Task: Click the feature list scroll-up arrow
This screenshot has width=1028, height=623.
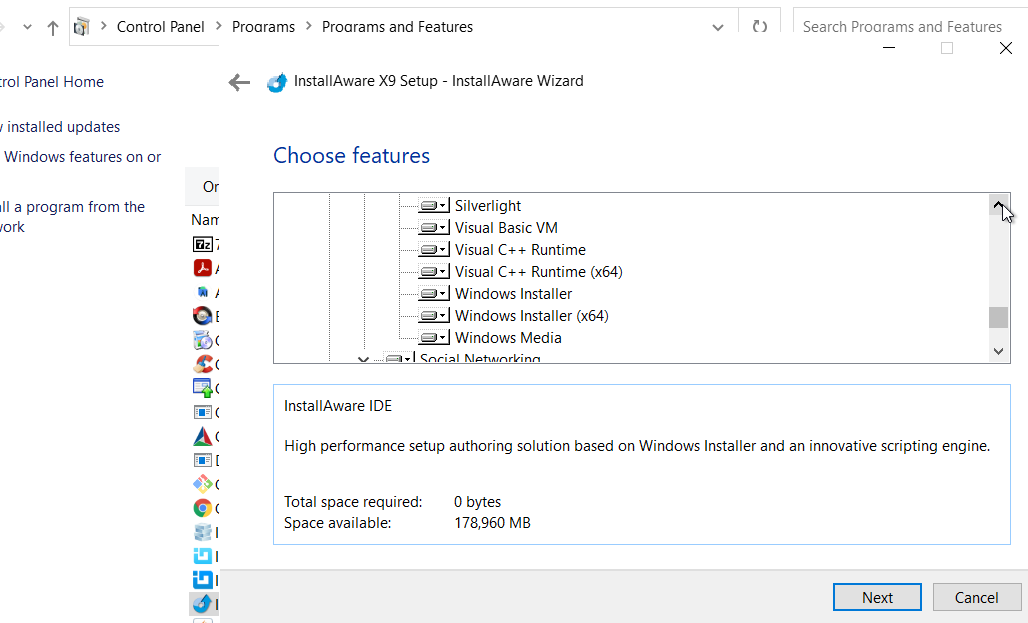Action: click(x=998, y=205)
